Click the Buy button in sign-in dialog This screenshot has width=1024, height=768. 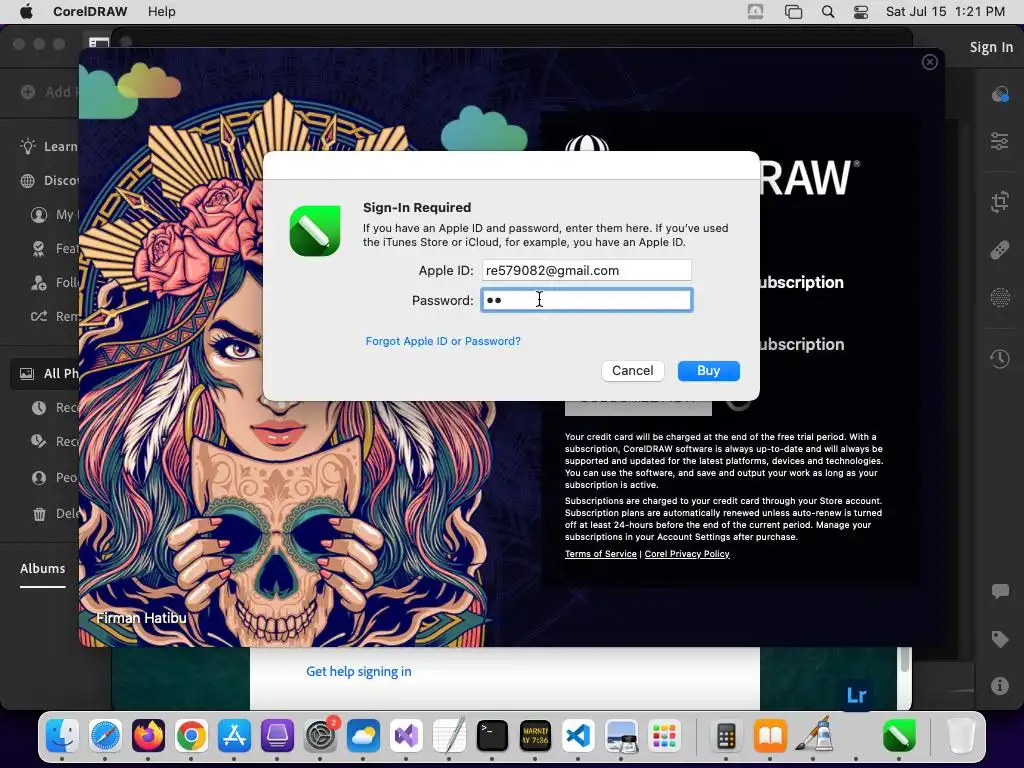coord(709,371)
